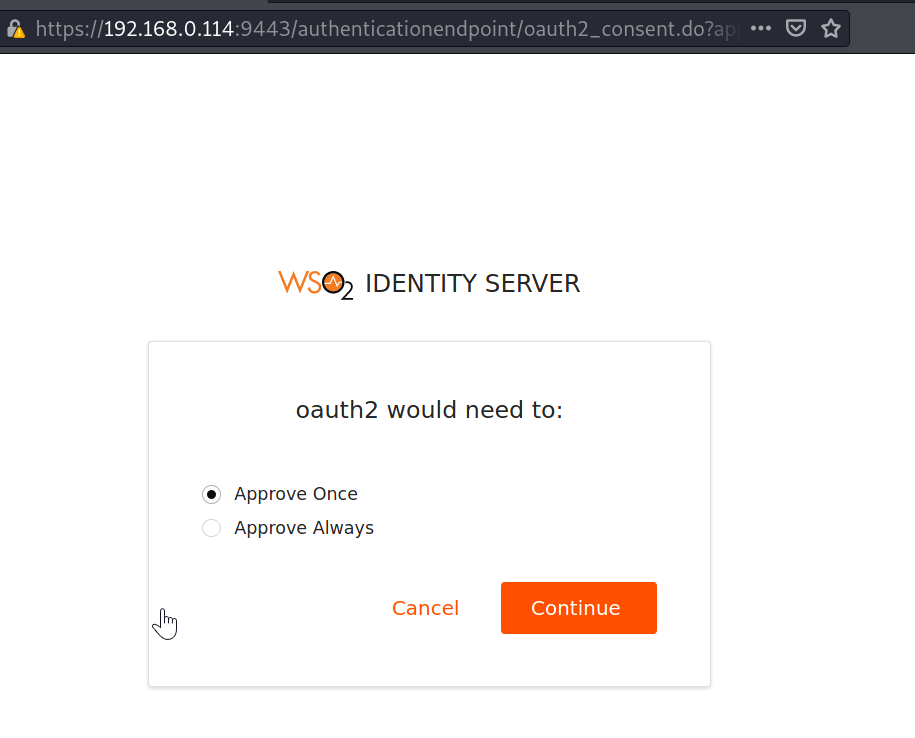Click the https:// scheme in the address bar
The height and width of the screenshot is (738, 915).
point(68,29)
